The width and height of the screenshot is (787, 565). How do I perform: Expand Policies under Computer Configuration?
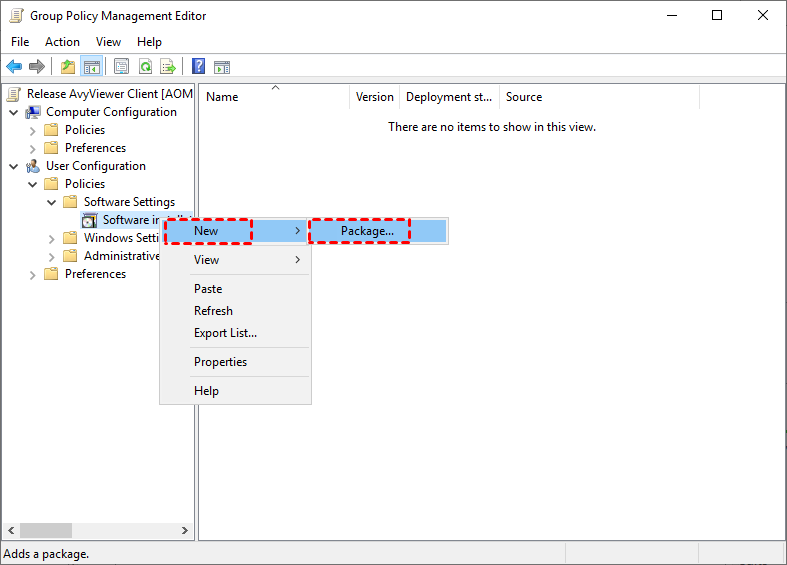[x=33, y=130]
